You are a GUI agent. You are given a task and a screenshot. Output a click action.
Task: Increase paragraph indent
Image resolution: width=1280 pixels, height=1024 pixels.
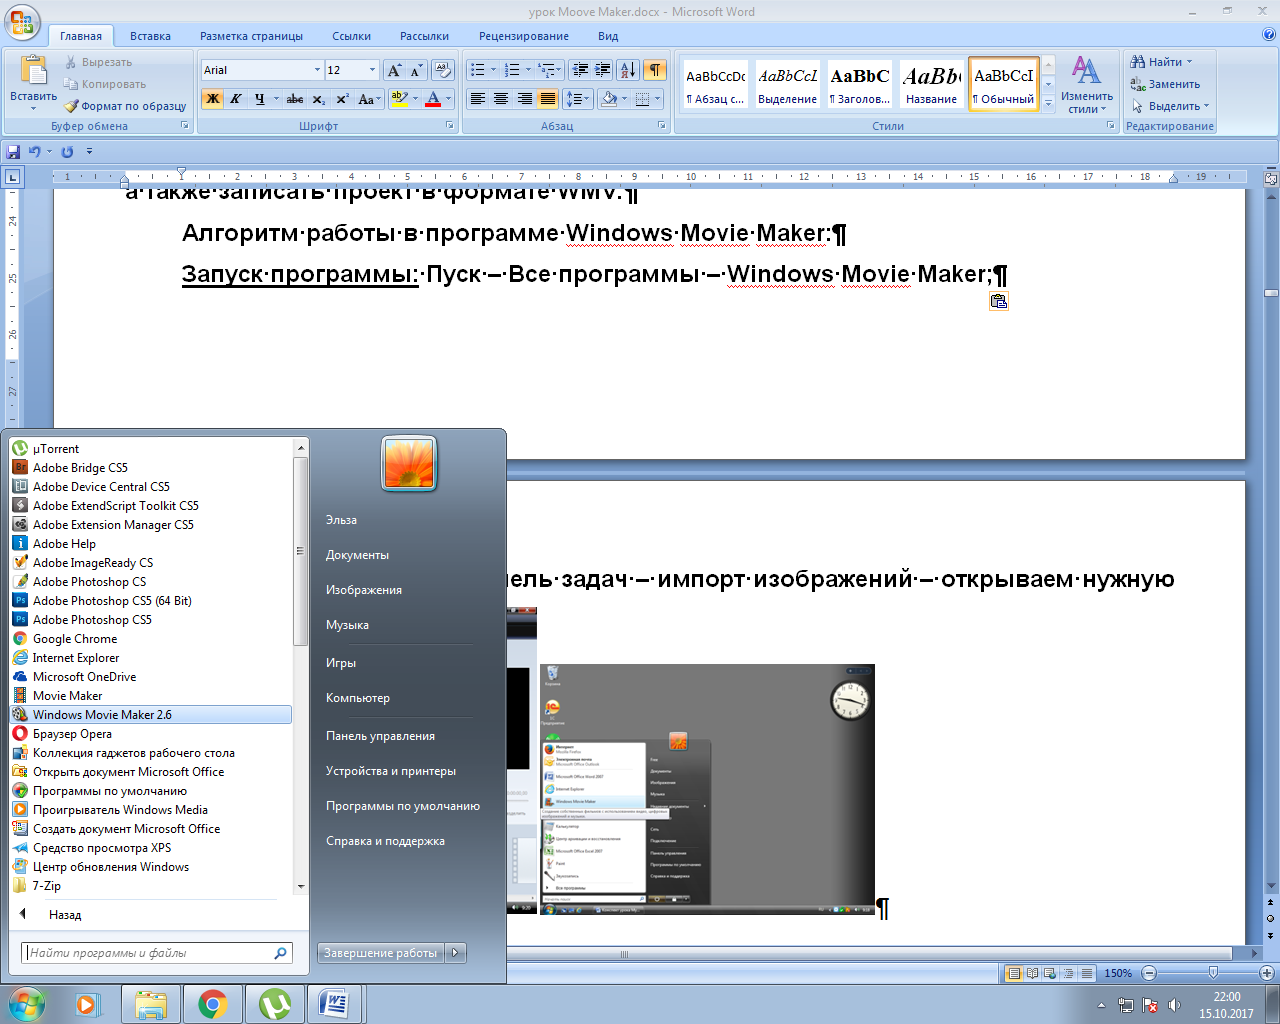coord(603,70)
